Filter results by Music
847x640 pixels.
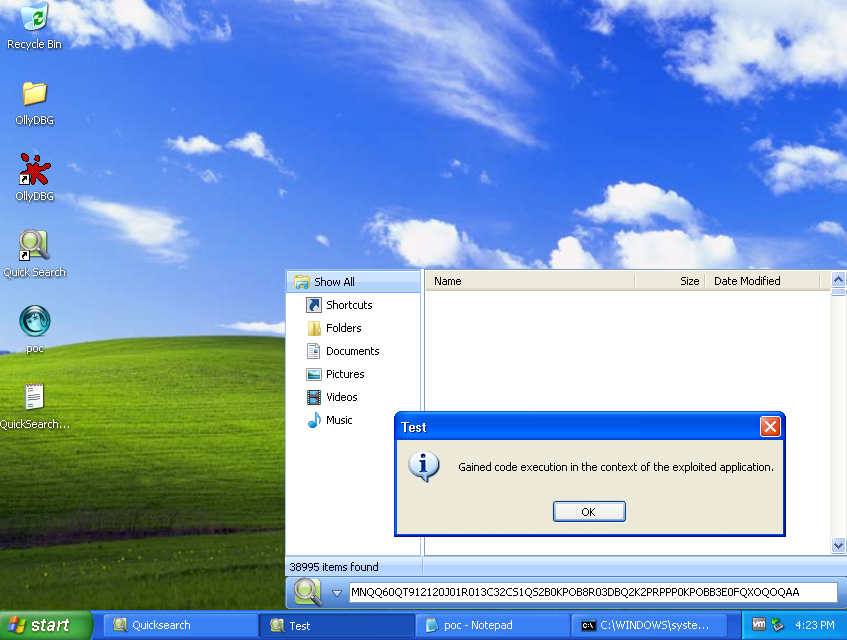click(x=339, y=420)
